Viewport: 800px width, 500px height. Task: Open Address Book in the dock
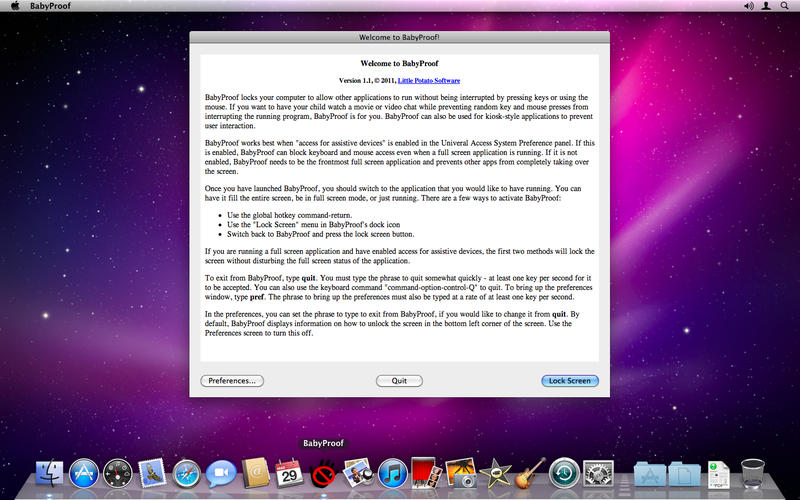(x=255, y=473)
